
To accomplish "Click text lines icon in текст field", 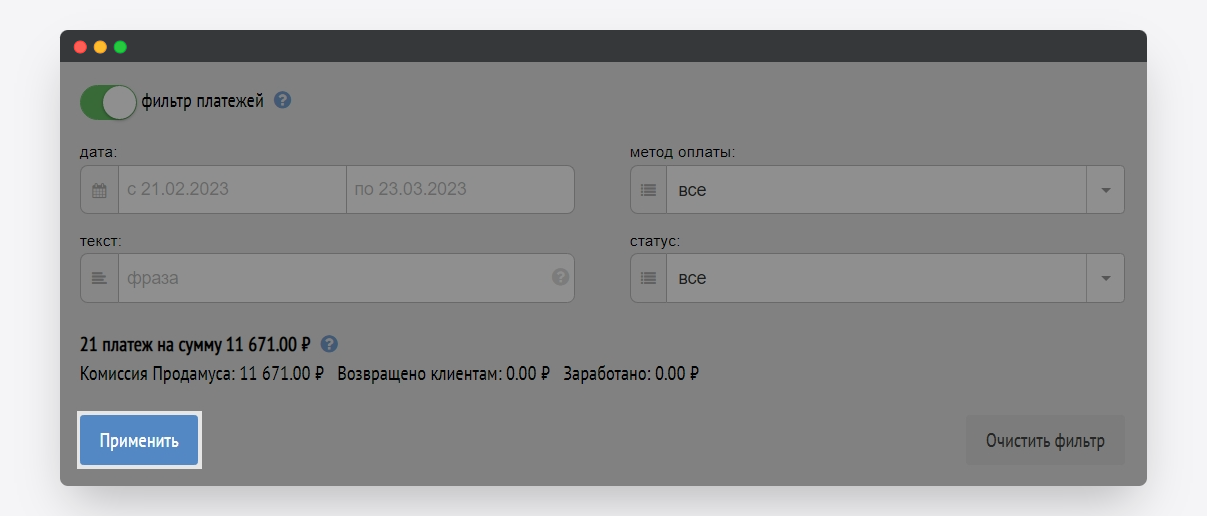I will pos(99,278).
